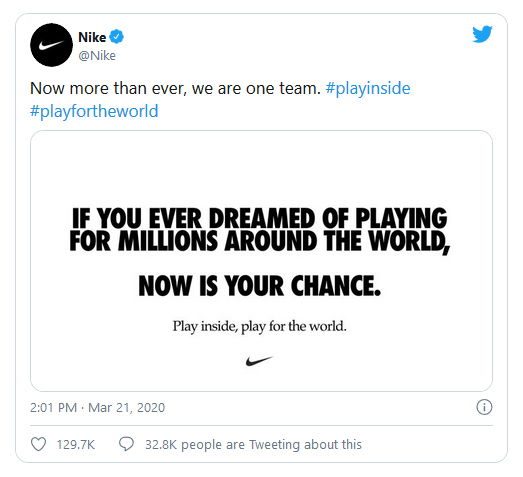The image size is (523, 477).
Task: Click the 129.7K likes count
Action: click(76, 445)
